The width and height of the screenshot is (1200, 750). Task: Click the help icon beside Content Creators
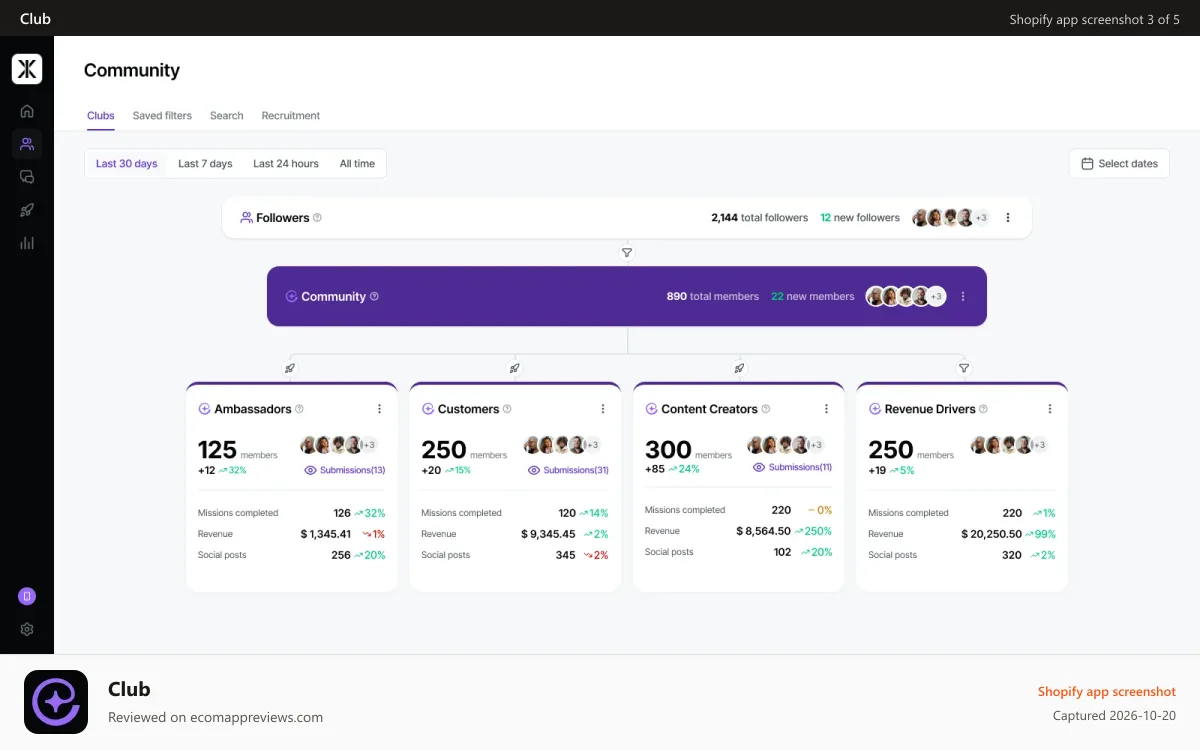(766, 409)
